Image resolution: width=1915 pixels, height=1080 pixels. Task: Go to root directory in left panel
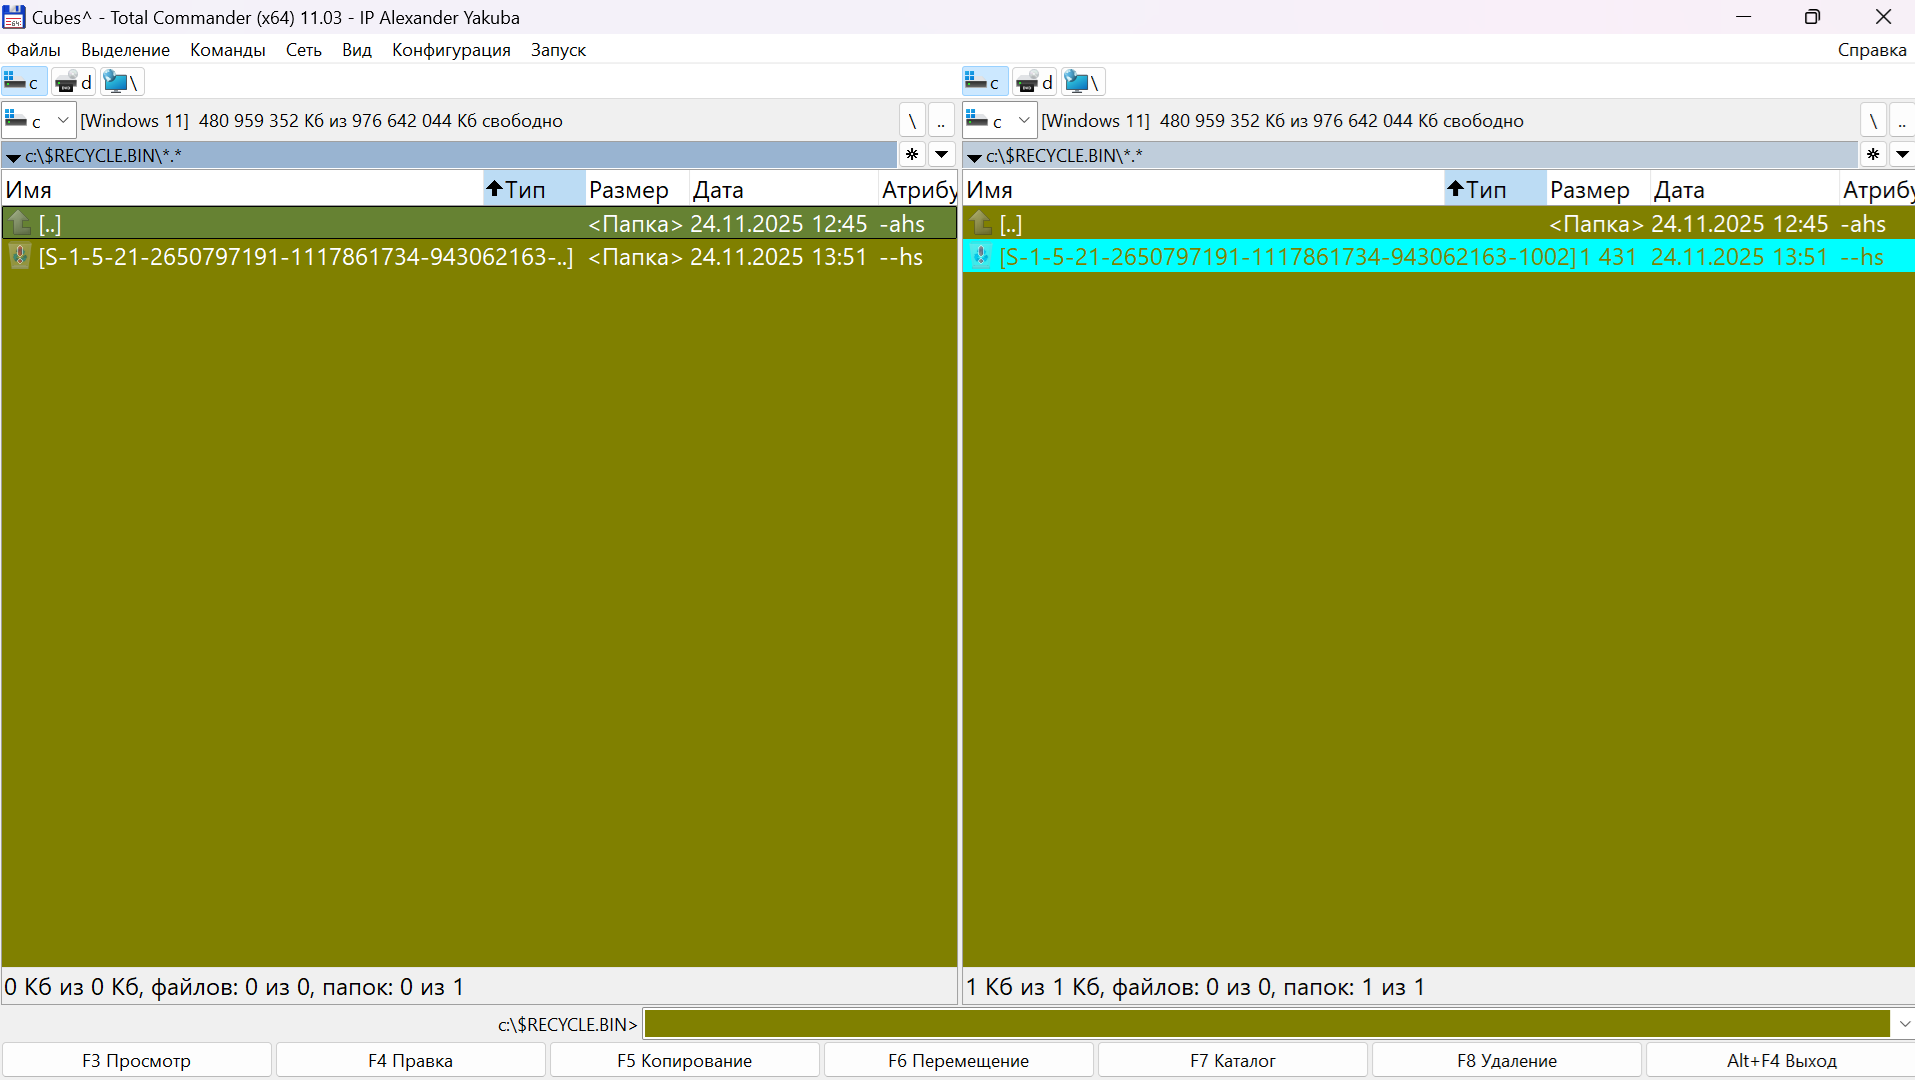(912, 121)
